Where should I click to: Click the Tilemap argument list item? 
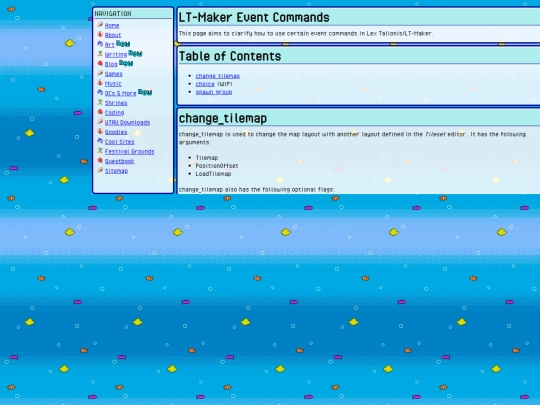[x=207, y=158]
